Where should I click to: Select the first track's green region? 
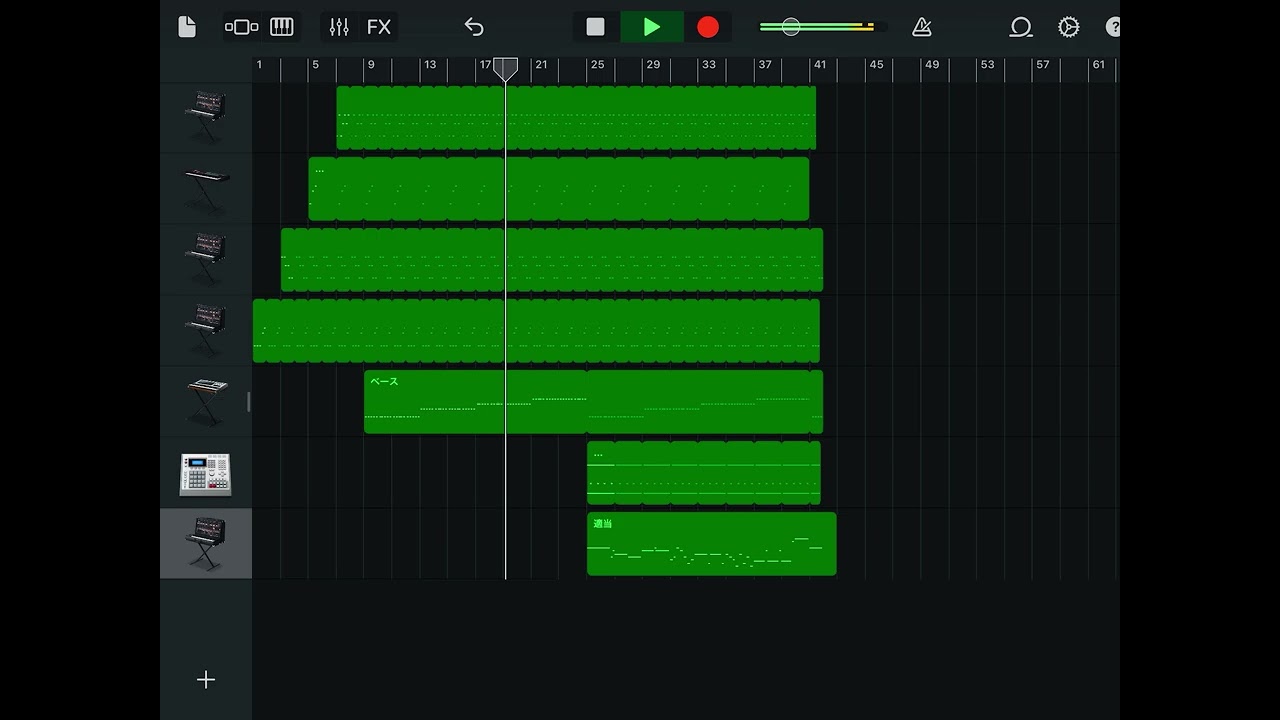pyautogui.click(x=576, y=118)
